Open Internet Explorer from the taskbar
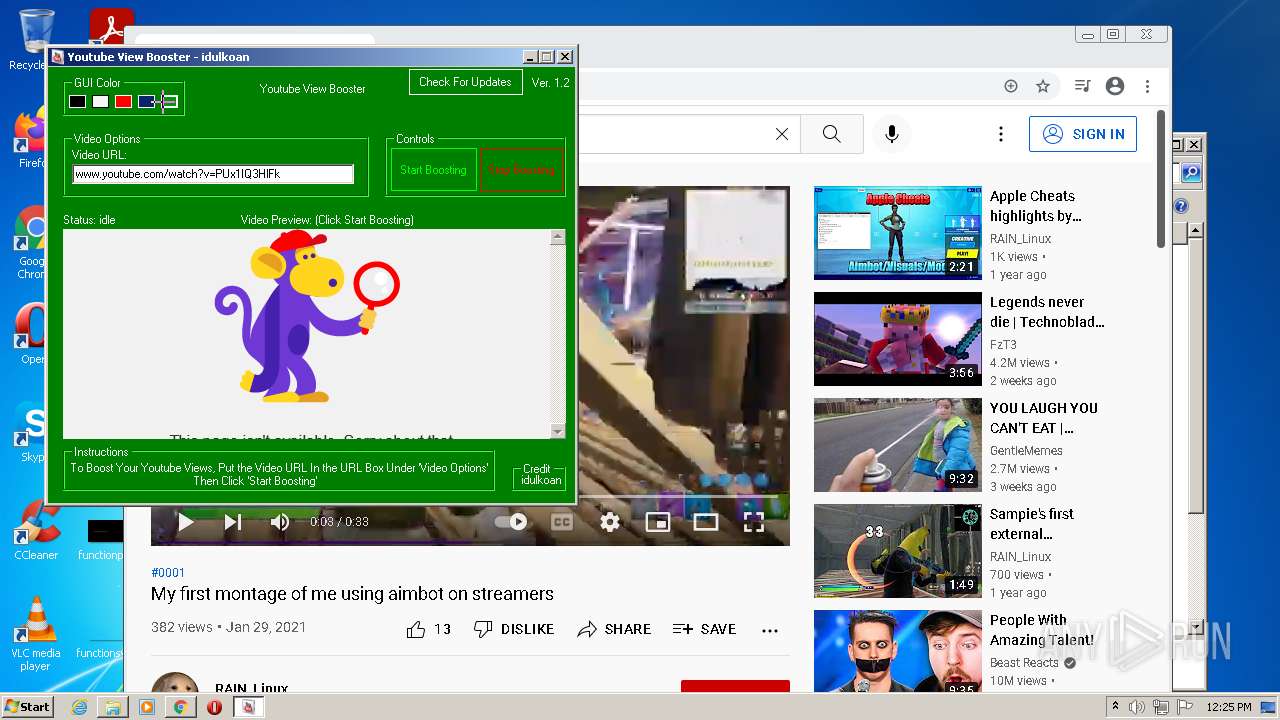 (79, 707)
